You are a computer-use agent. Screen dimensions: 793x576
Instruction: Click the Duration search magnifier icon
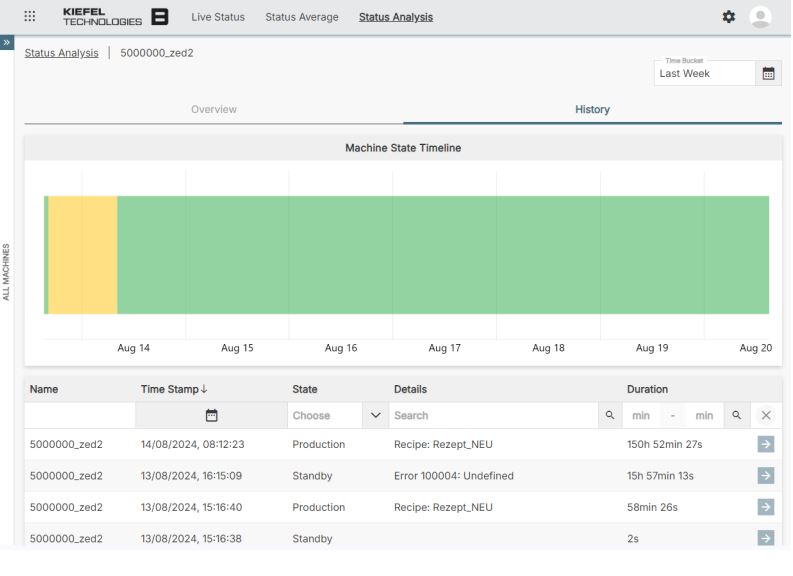(737, 415)
